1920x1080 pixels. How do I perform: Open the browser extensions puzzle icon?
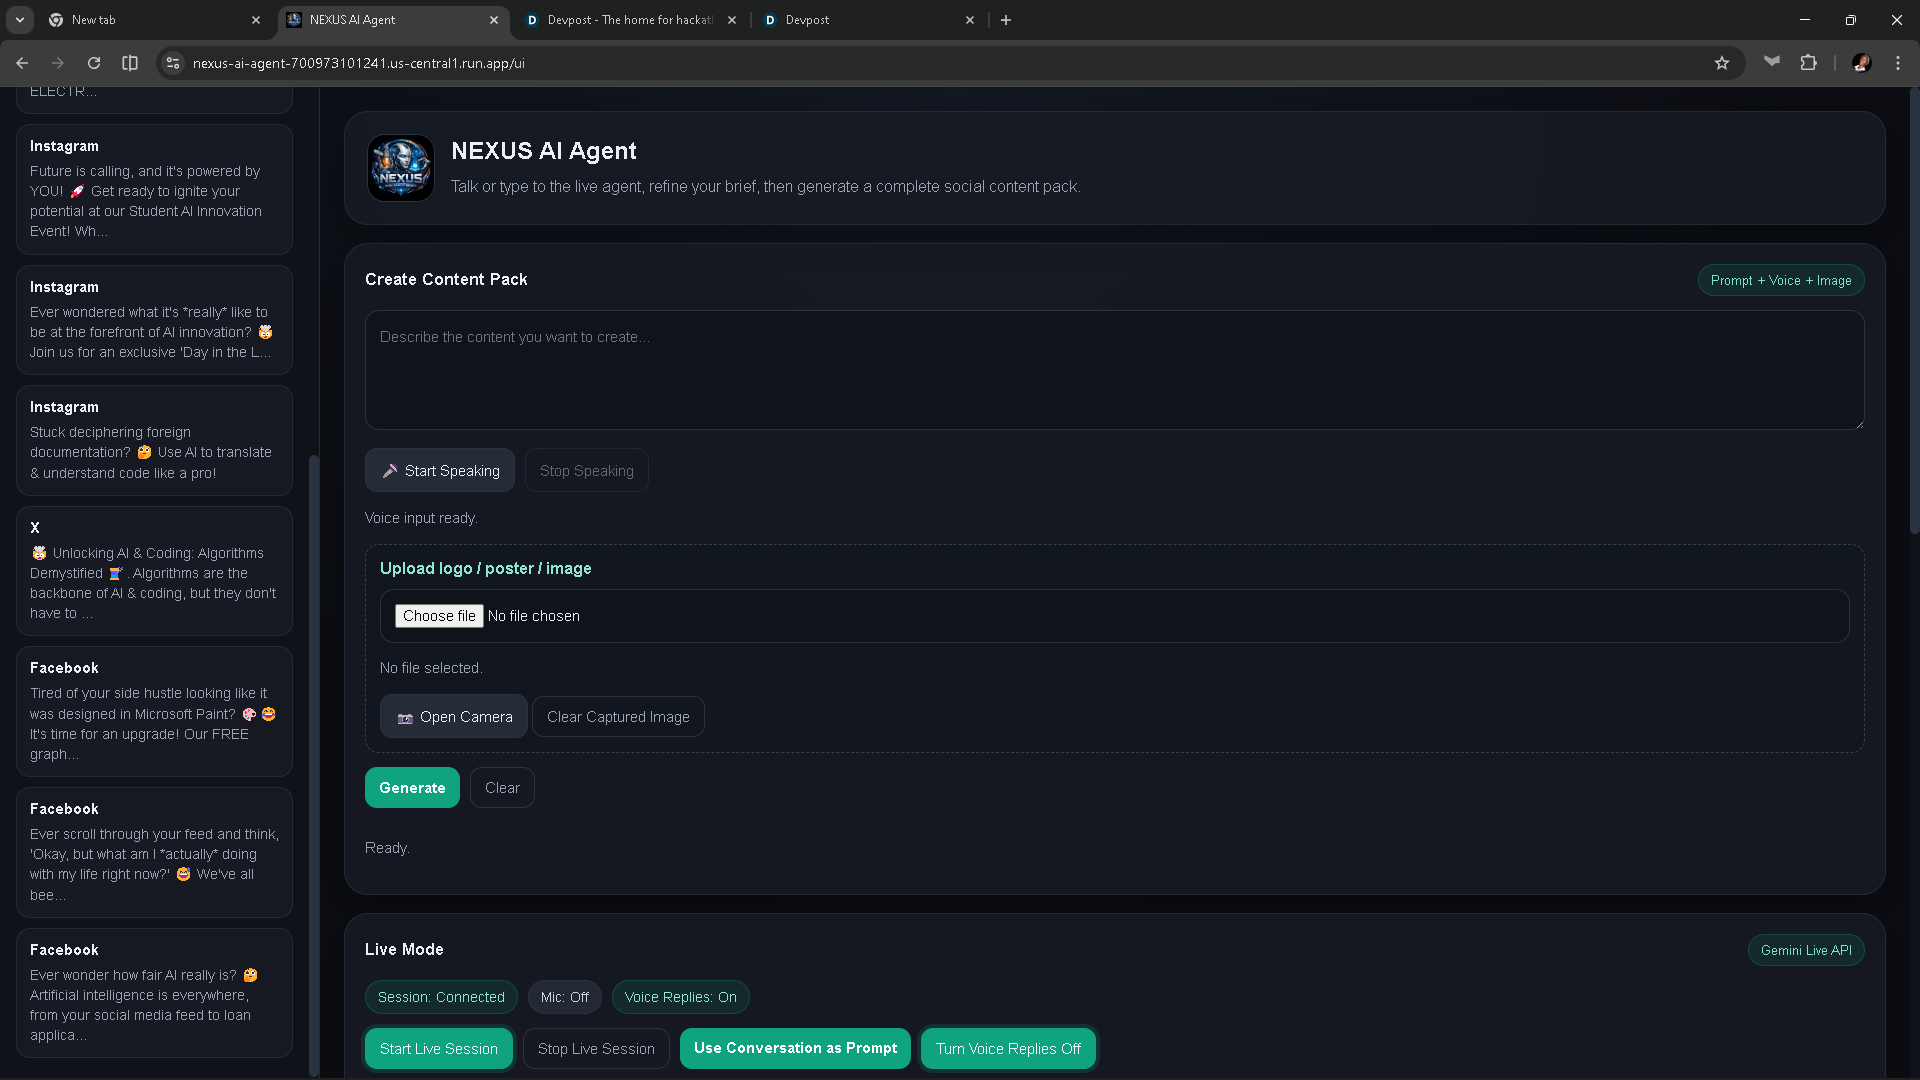pos(1808,63)
